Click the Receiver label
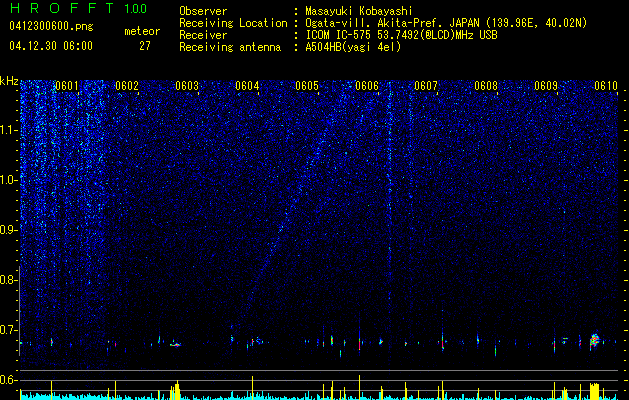This screenshot has width=629, height=400. pyautogui.click(x=203, y=35)
